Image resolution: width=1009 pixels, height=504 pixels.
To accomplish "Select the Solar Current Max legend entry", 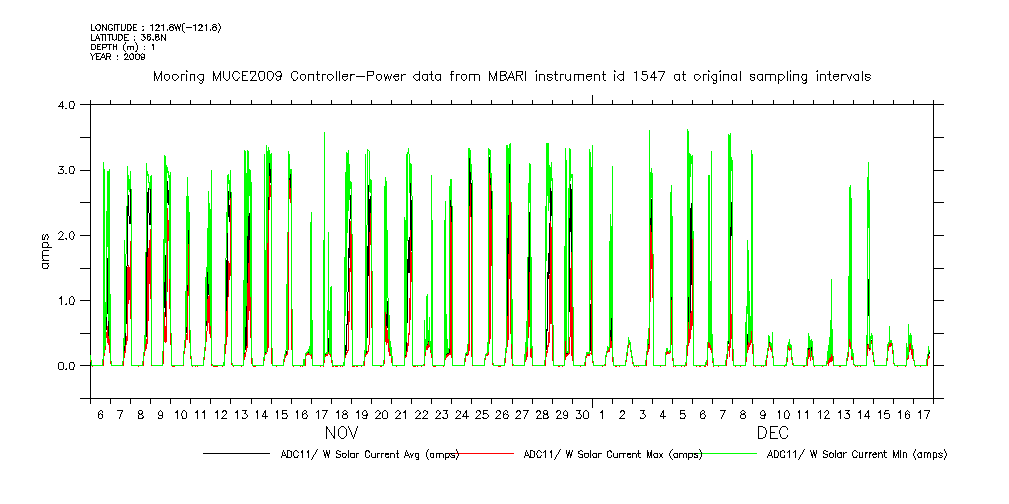I will click(x=612, y=454).
